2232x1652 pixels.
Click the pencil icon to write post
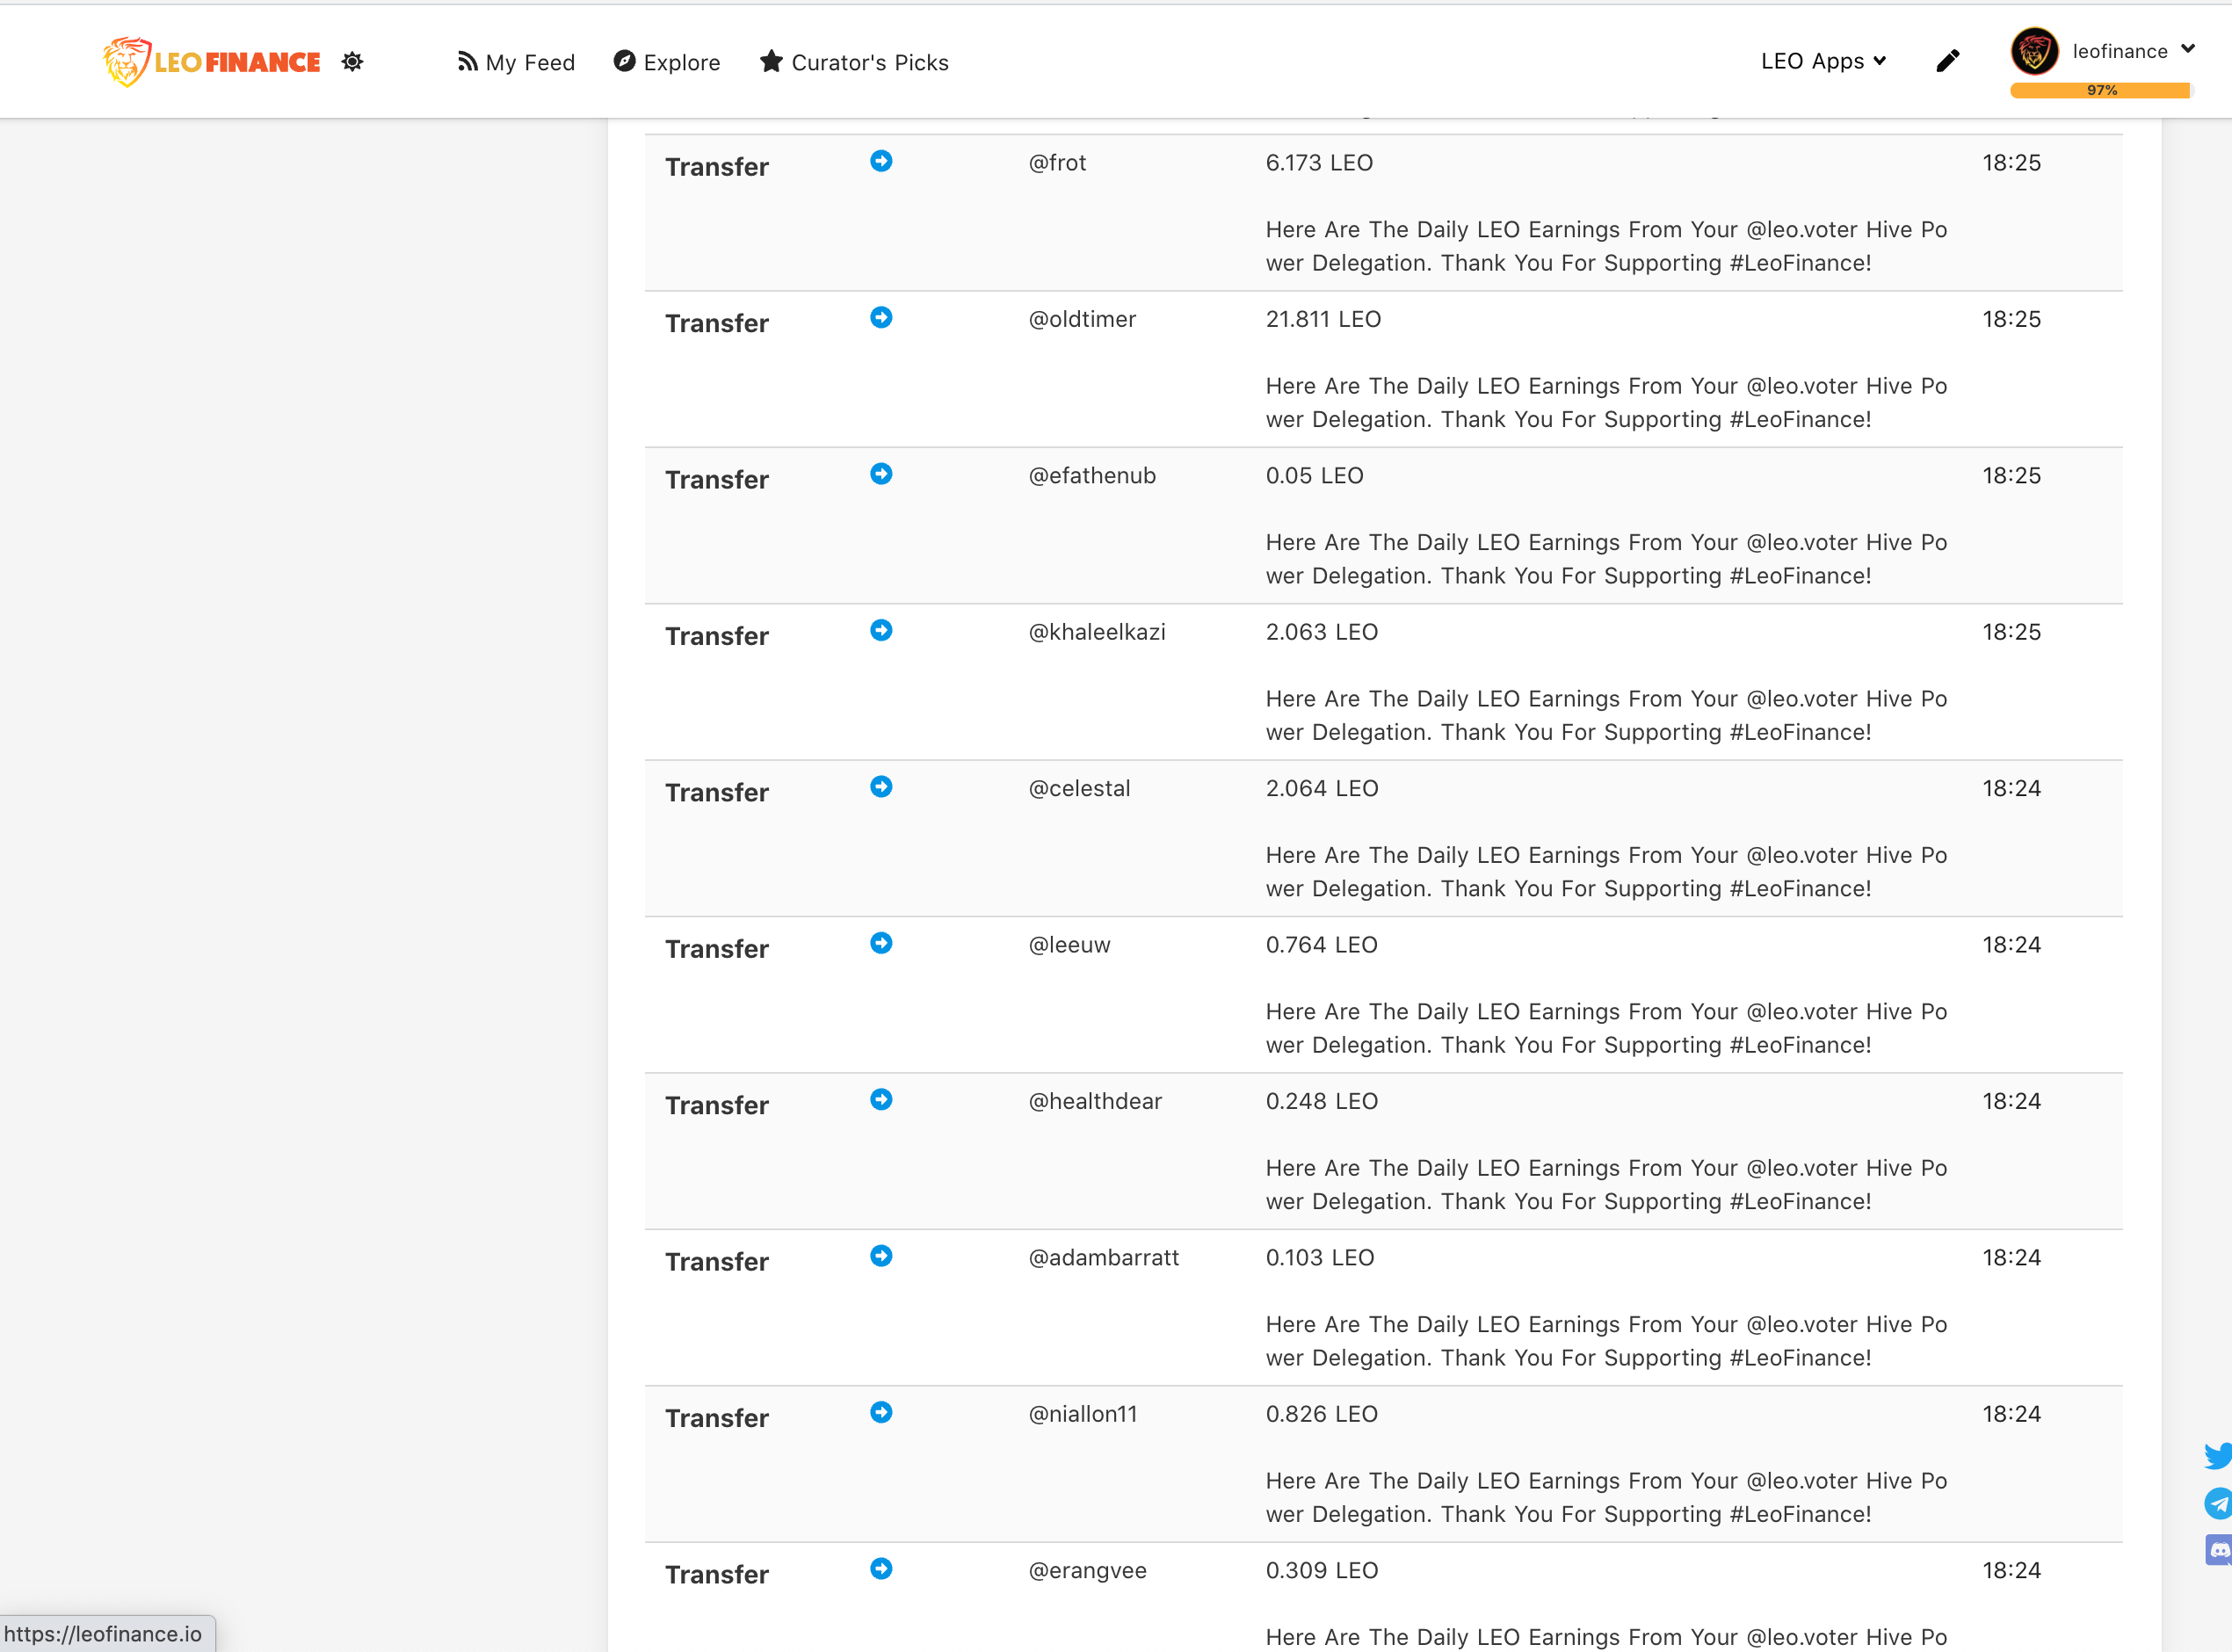[x=1947, y=61]
